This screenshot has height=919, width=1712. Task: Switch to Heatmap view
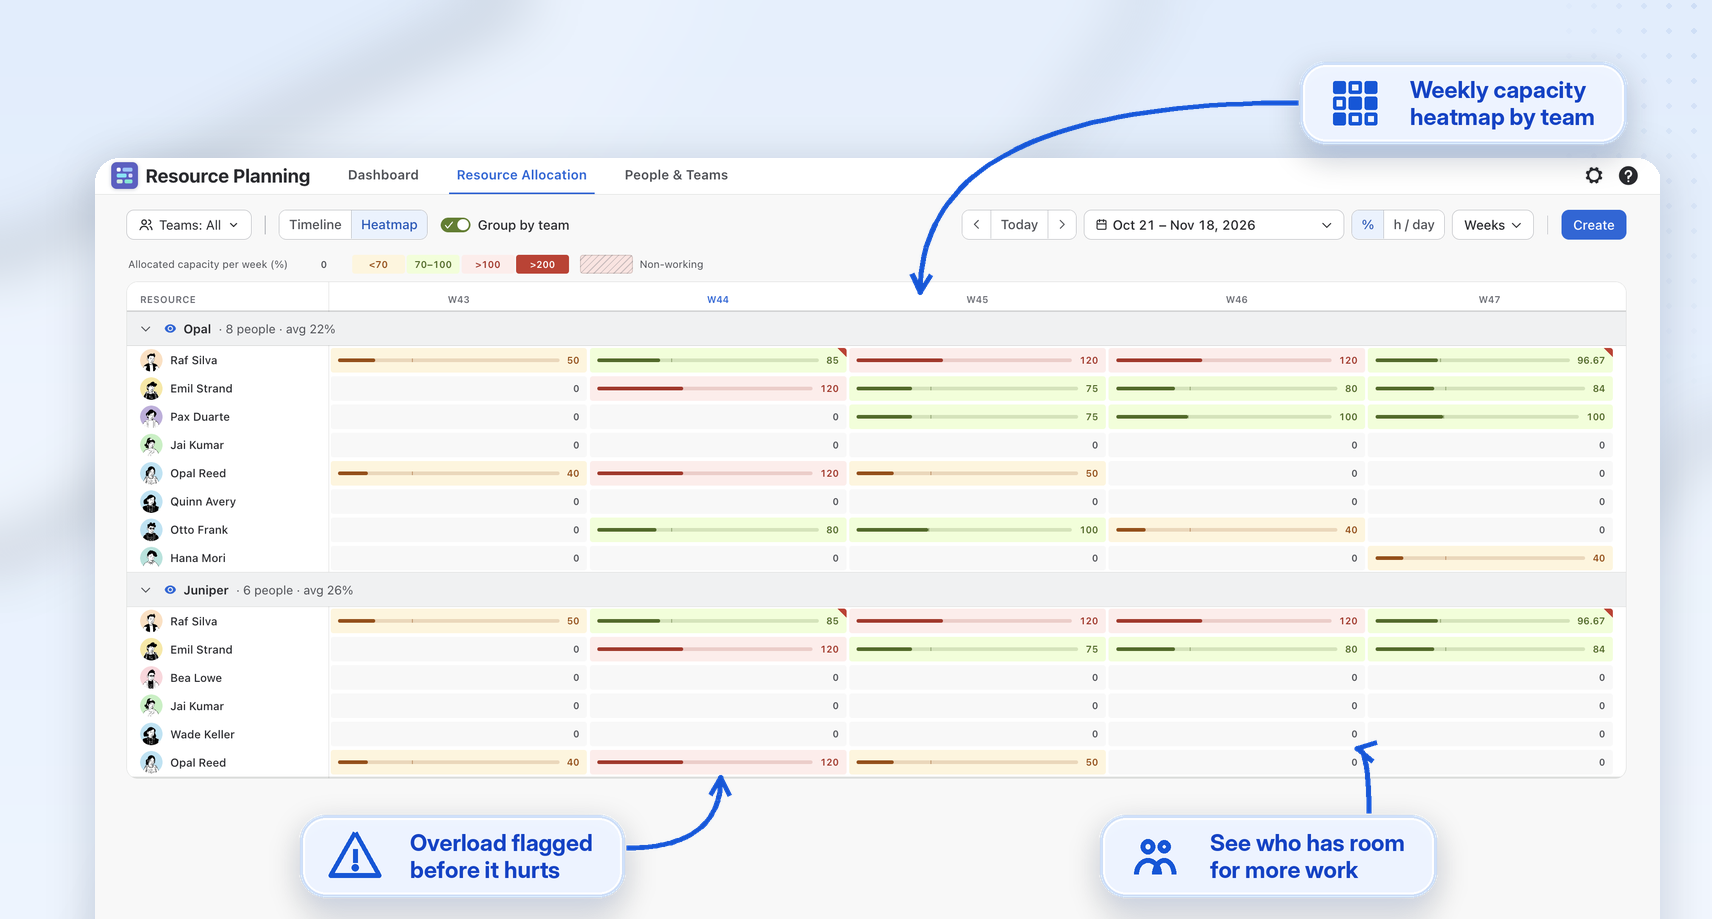[389, 225]
